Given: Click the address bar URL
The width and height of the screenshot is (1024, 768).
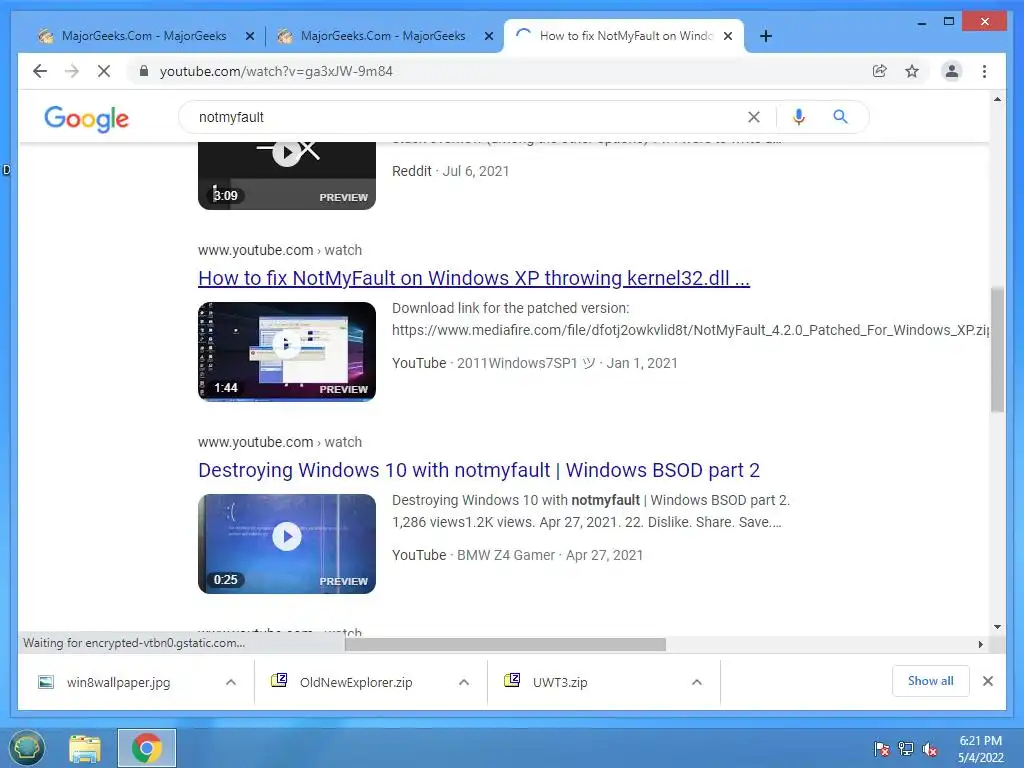Looking at the screenshot, I should [x=276, y=71].
